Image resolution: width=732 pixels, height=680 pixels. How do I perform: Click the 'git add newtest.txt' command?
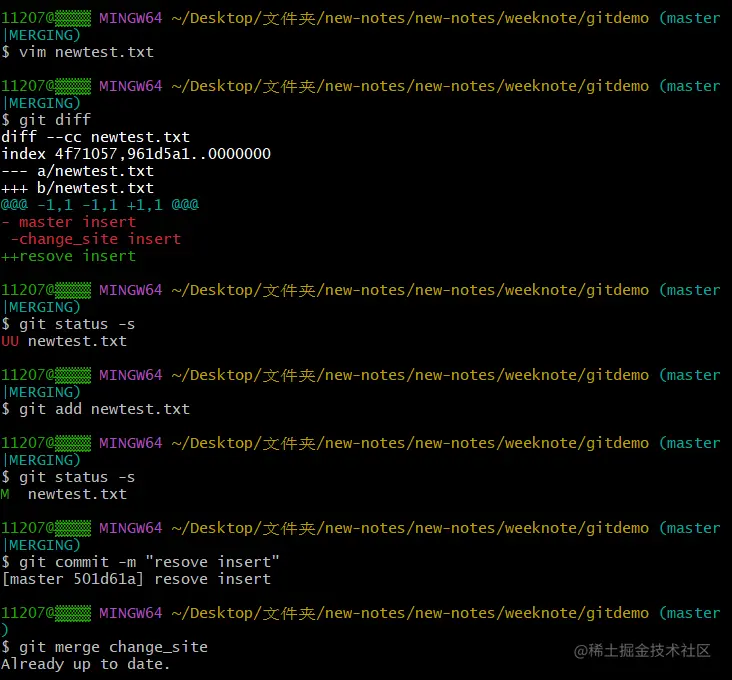click(x=96, y=409)
